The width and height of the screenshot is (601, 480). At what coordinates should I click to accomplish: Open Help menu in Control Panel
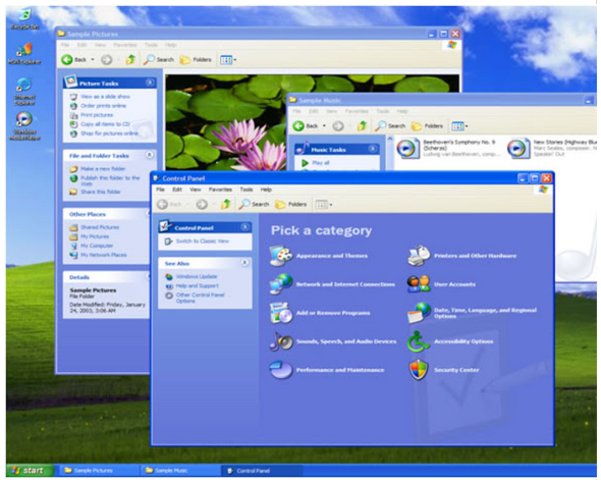[x=266, y=189]
